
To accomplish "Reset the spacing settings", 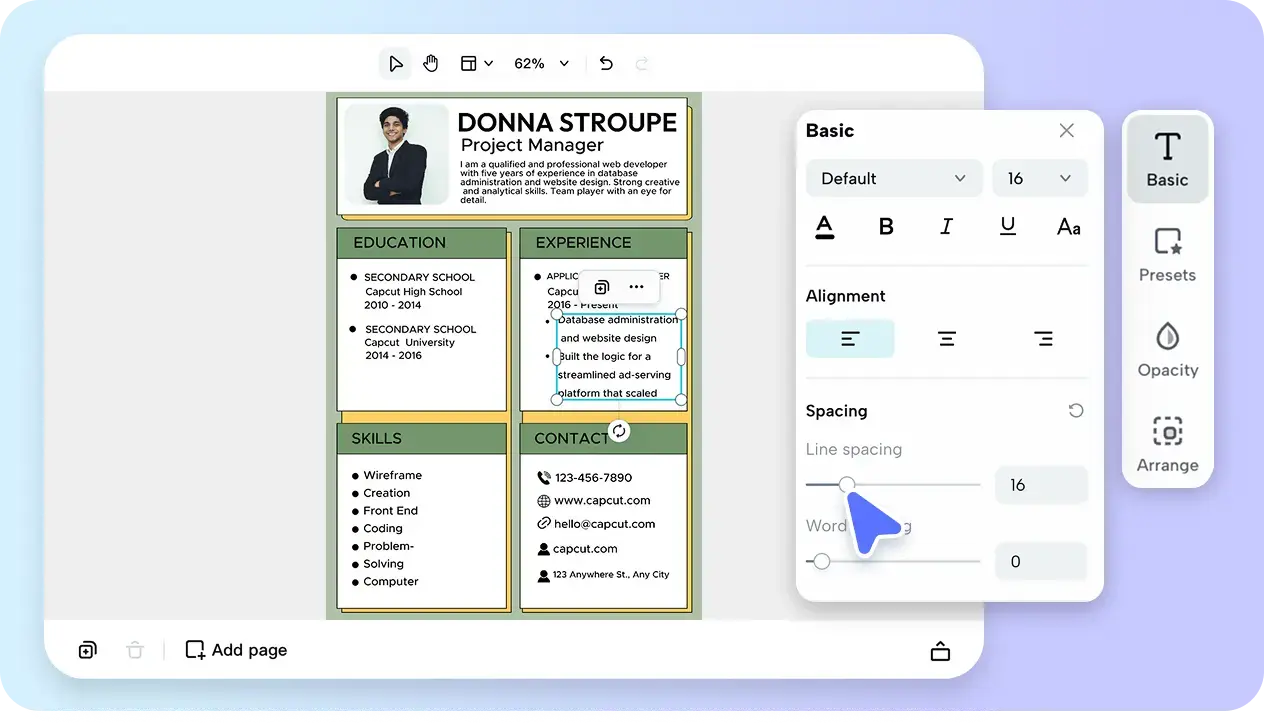I will point(1076,411).
